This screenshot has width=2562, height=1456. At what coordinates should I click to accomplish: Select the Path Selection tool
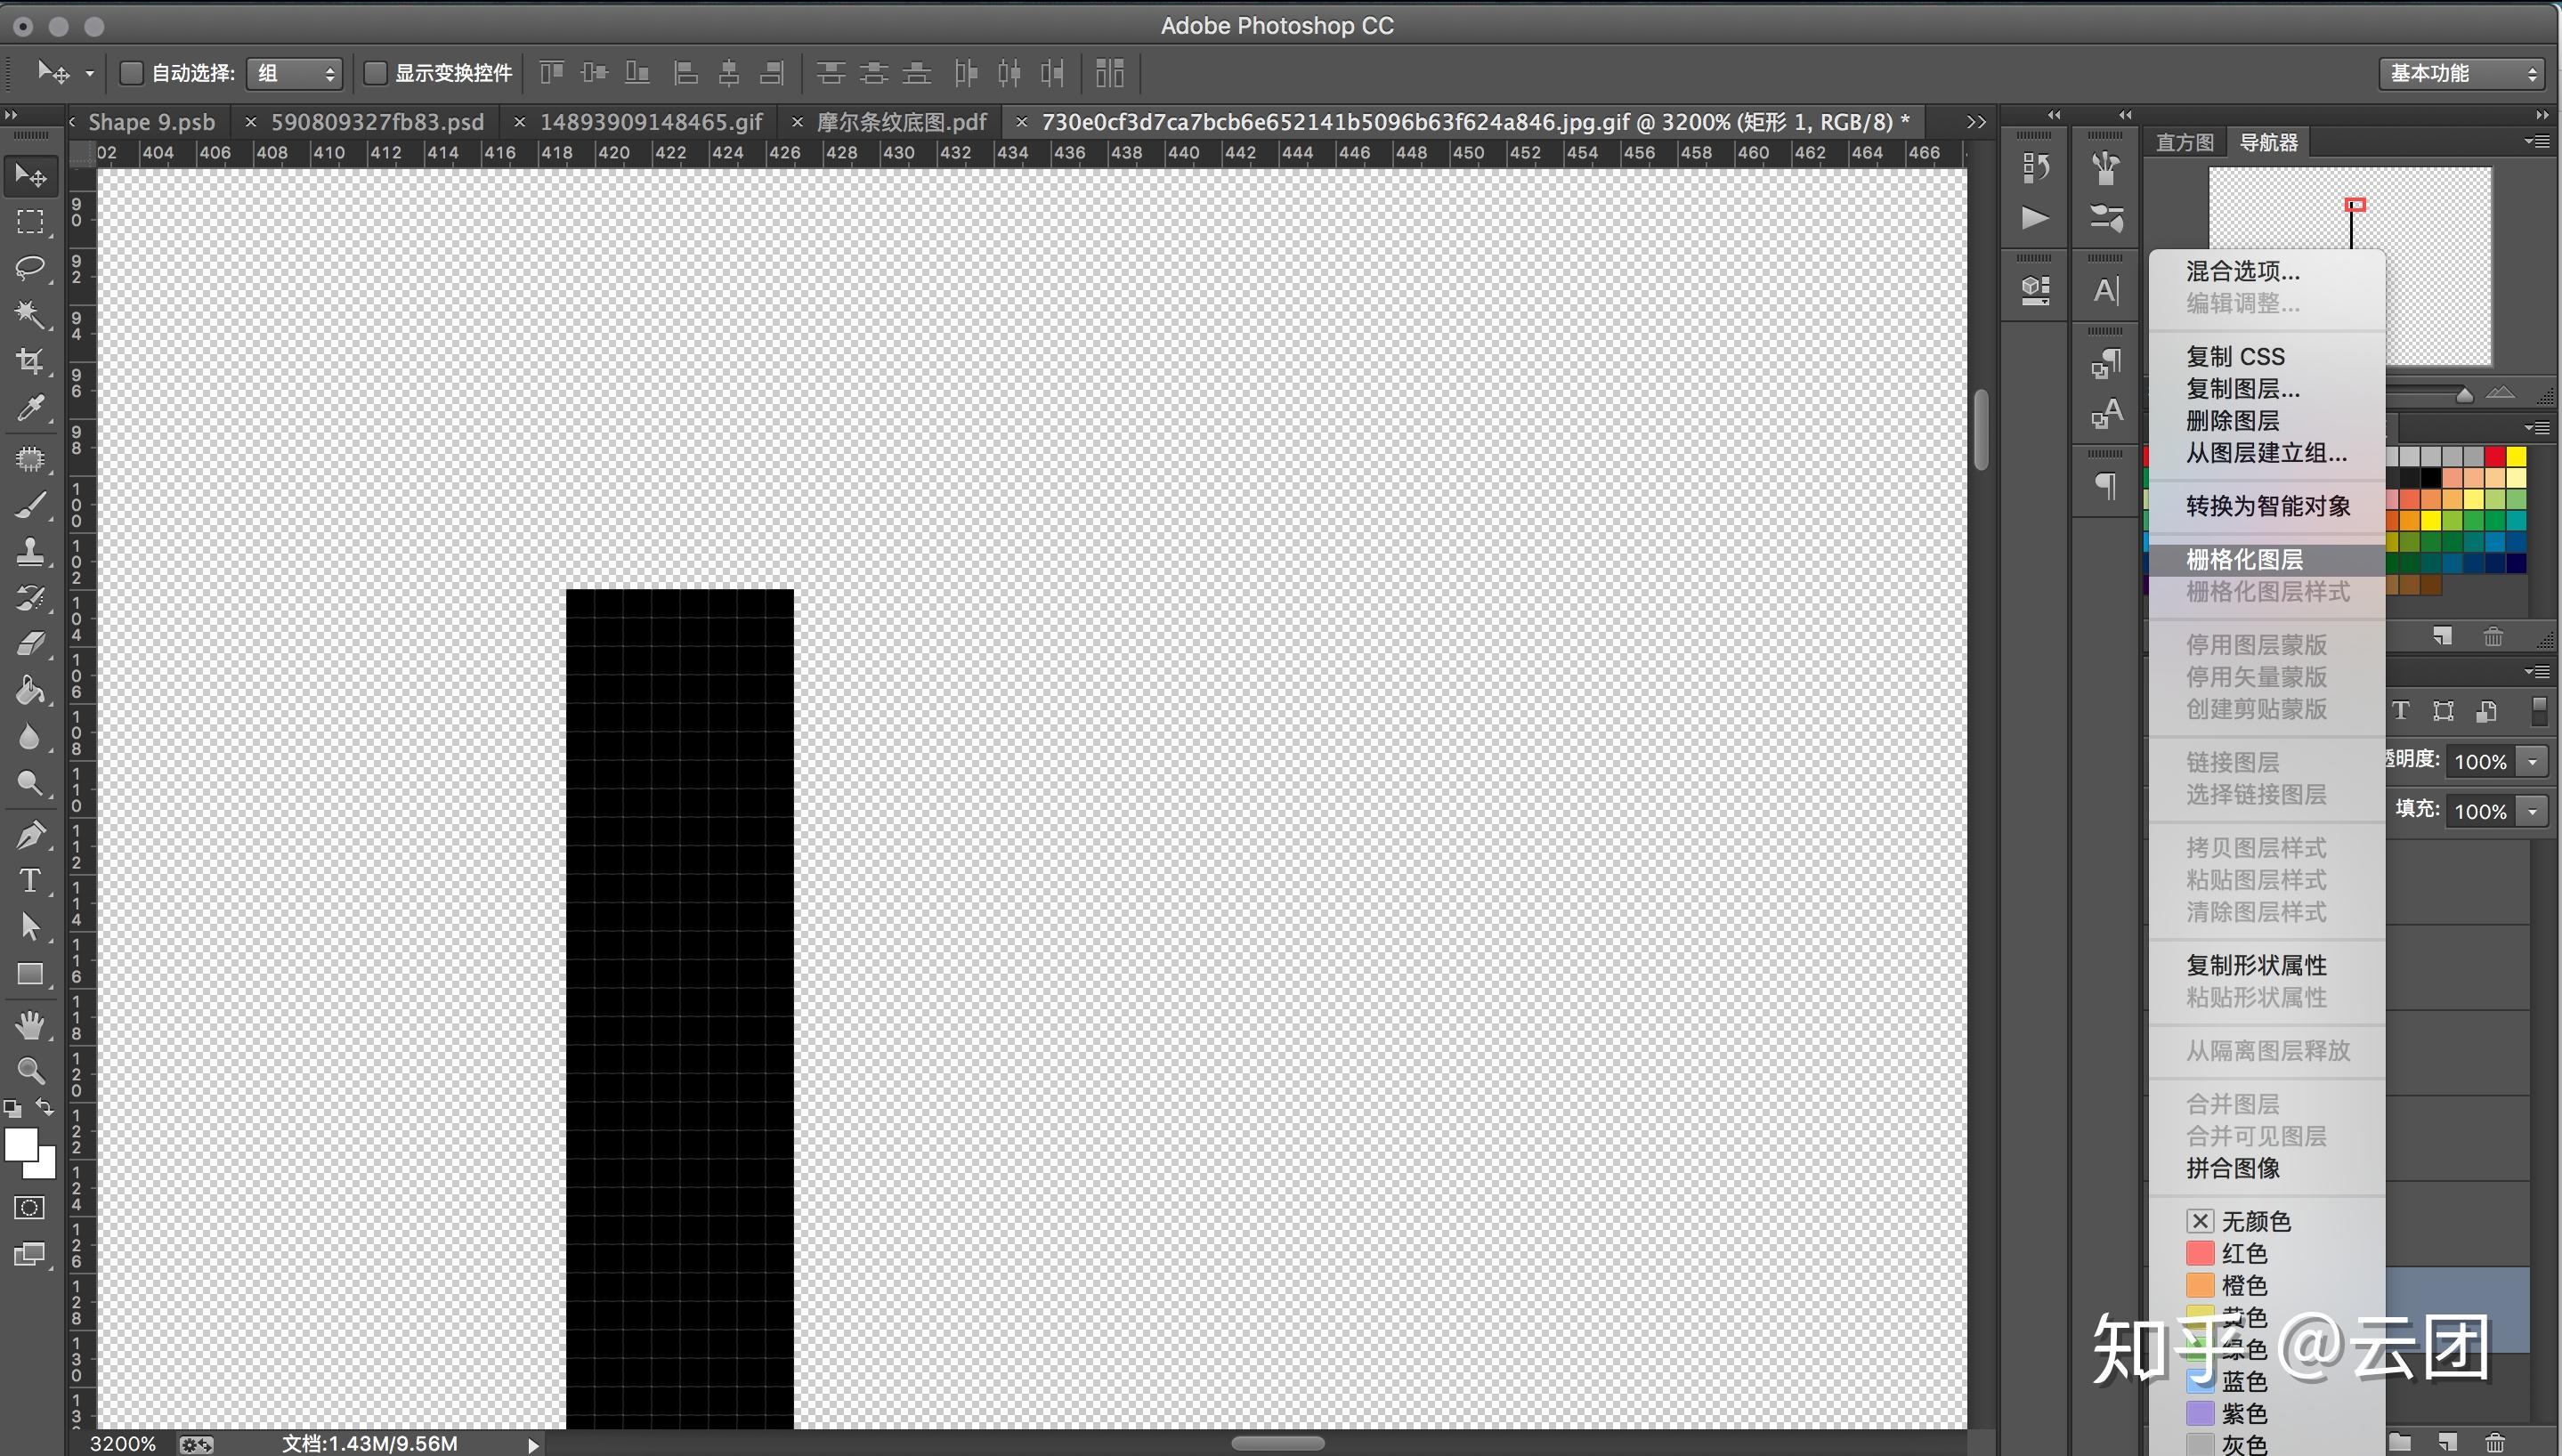coord(30,927)
